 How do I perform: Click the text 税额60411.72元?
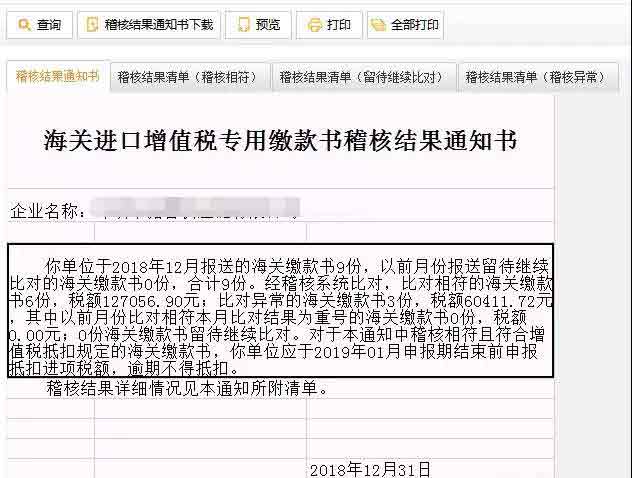(491, 301)
